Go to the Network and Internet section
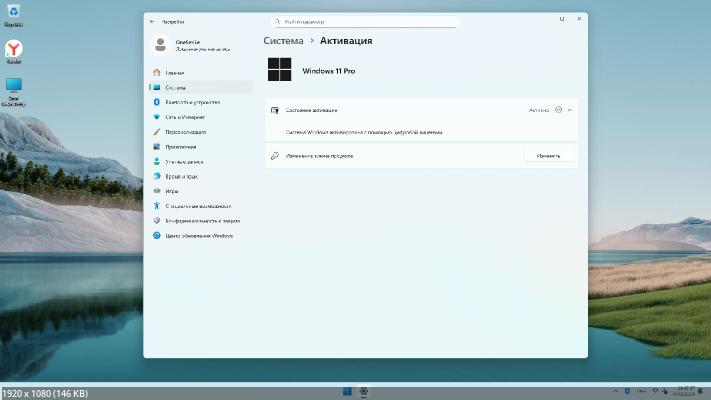Screen dimensions: 711x400 (x=185, y=117)
